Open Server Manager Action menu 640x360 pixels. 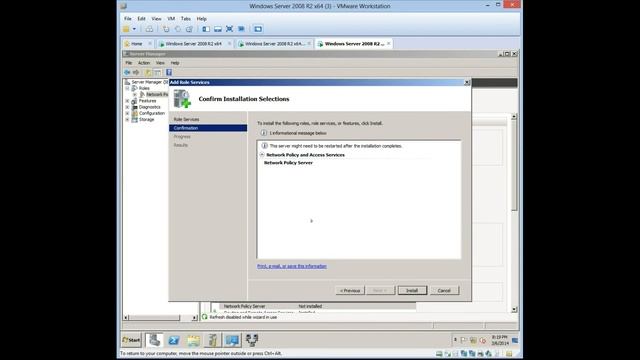click(x=144, y=63)
